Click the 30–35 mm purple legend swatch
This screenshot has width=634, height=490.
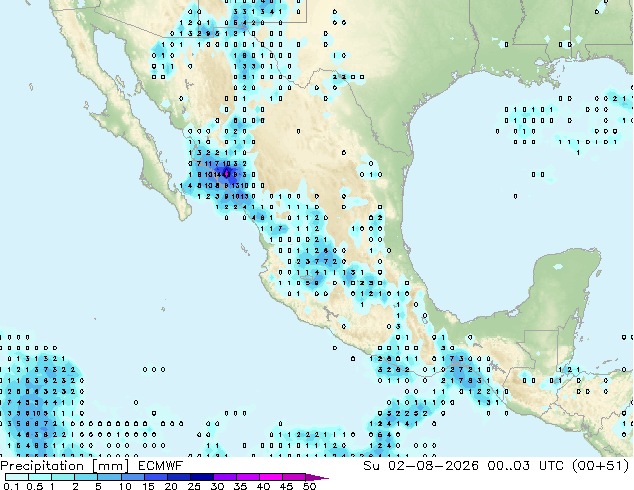pos(225,477)
